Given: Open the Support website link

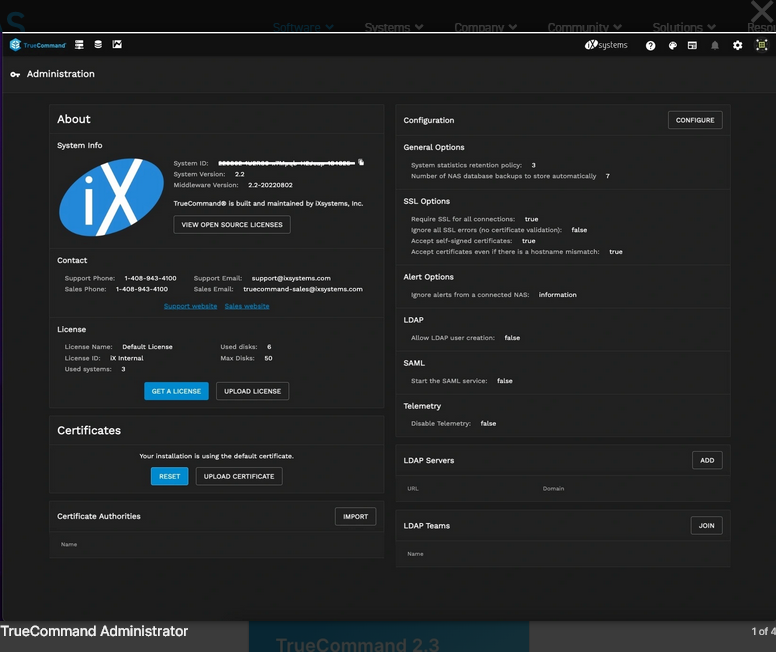Looking at the screenshot, I should pos(191,306).
